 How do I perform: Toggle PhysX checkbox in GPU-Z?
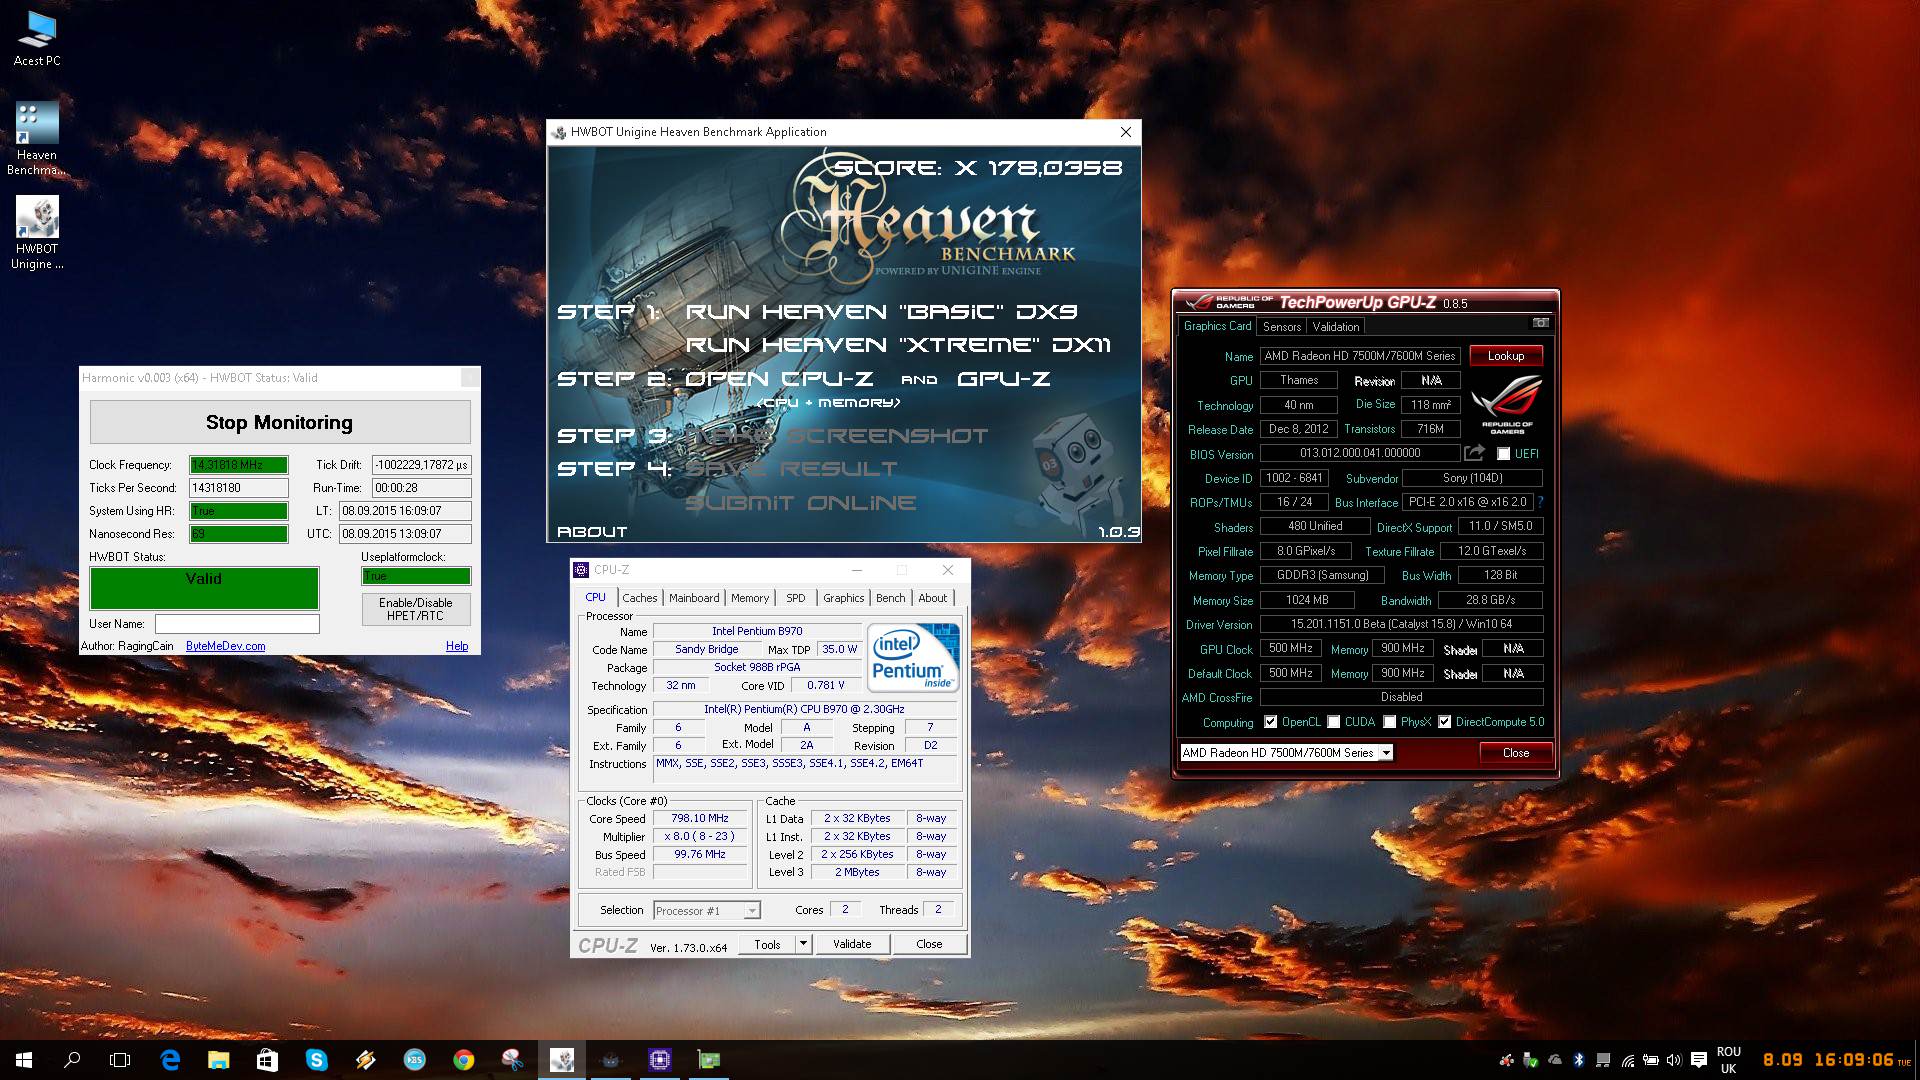click(x=1389, y=722)
